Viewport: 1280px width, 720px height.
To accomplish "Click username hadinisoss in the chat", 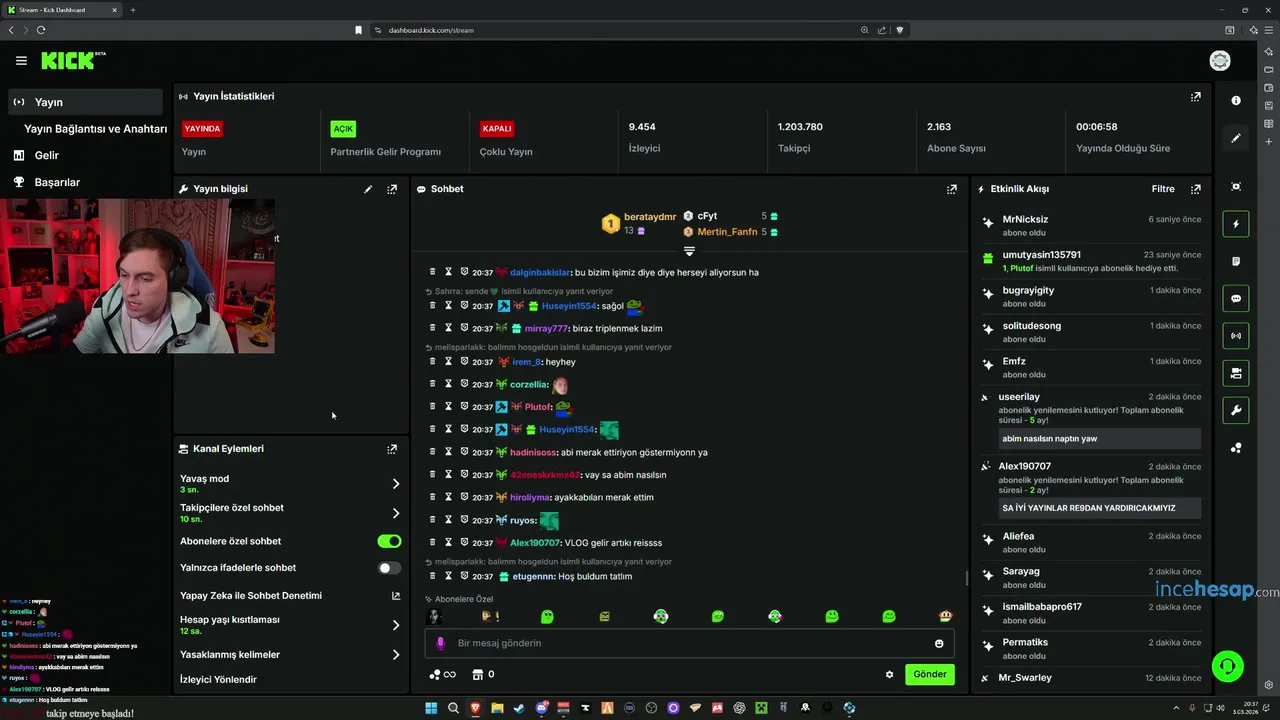I will (533, 452).
